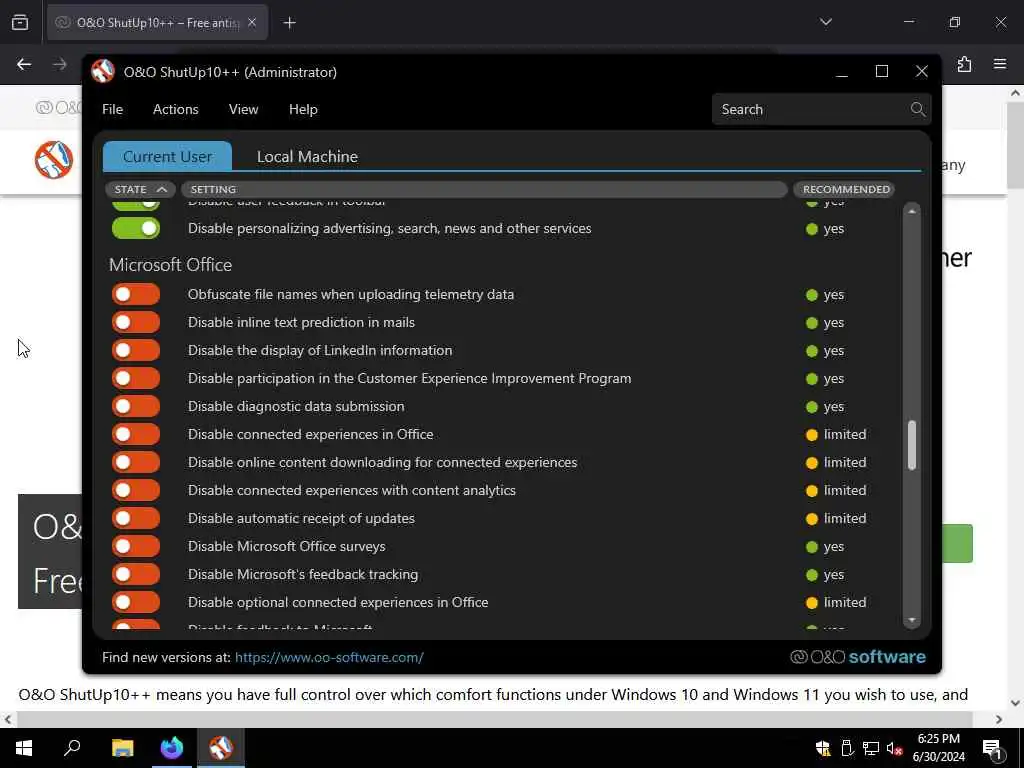Sort by RECOMMENDED column header
Screen dimensions: 1024x768
846,189
